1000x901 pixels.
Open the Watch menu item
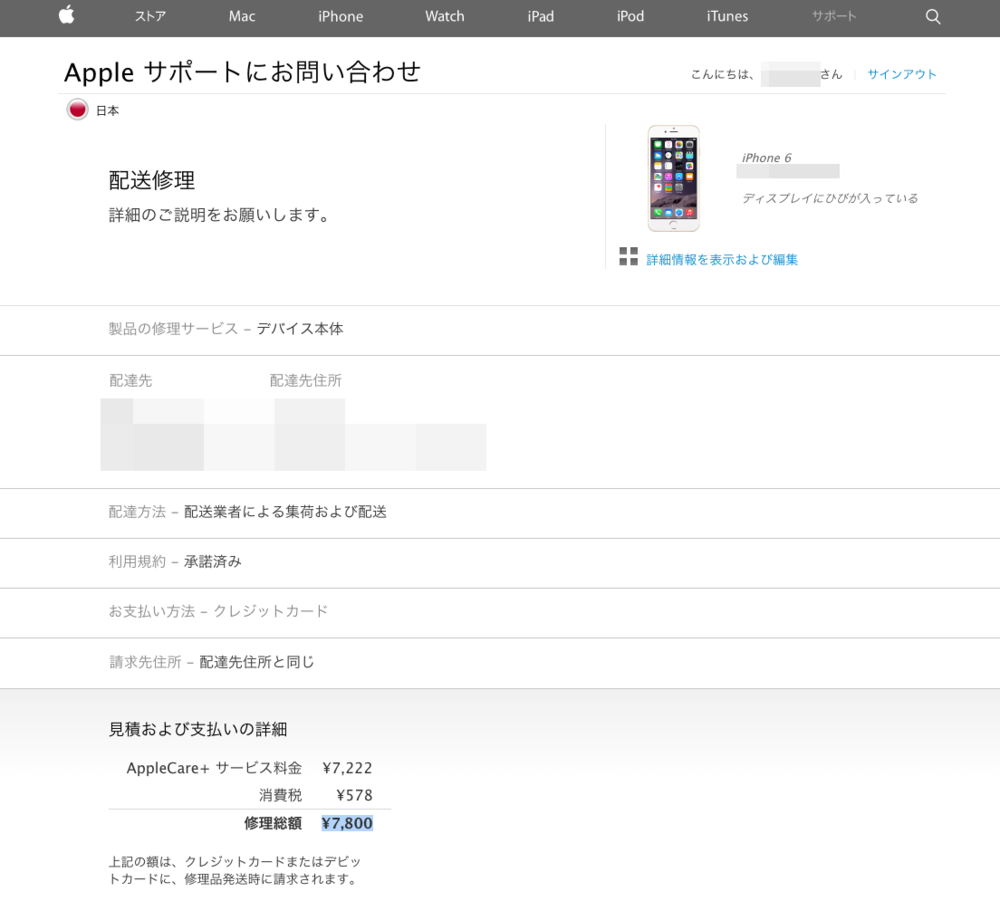coord(445,17)
